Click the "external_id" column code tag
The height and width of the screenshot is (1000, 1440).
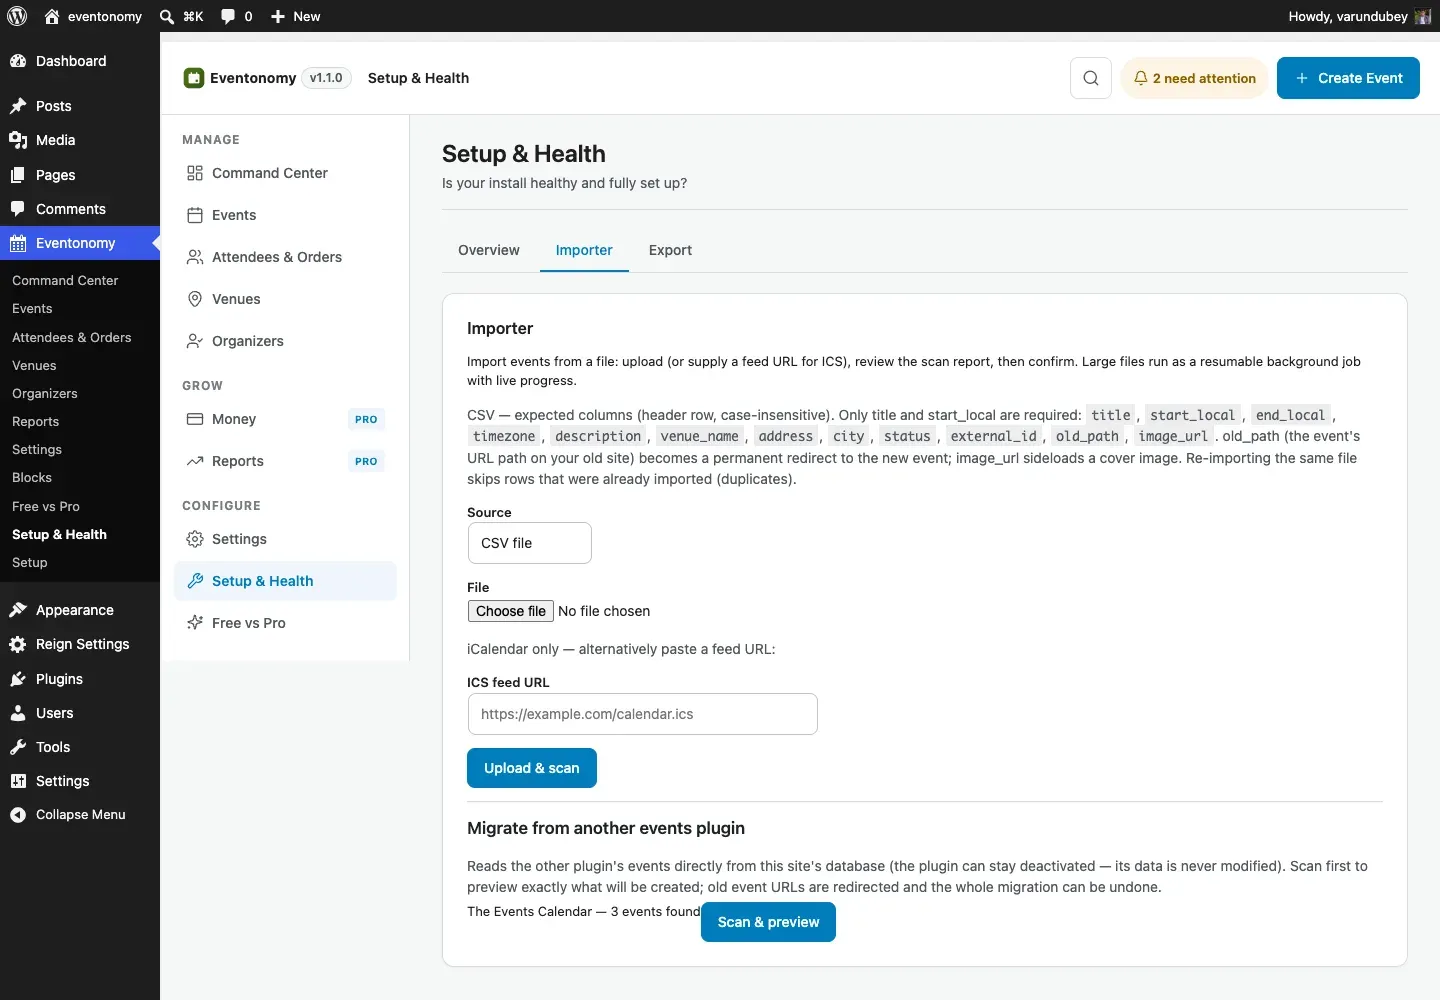(x=993, y=436)
